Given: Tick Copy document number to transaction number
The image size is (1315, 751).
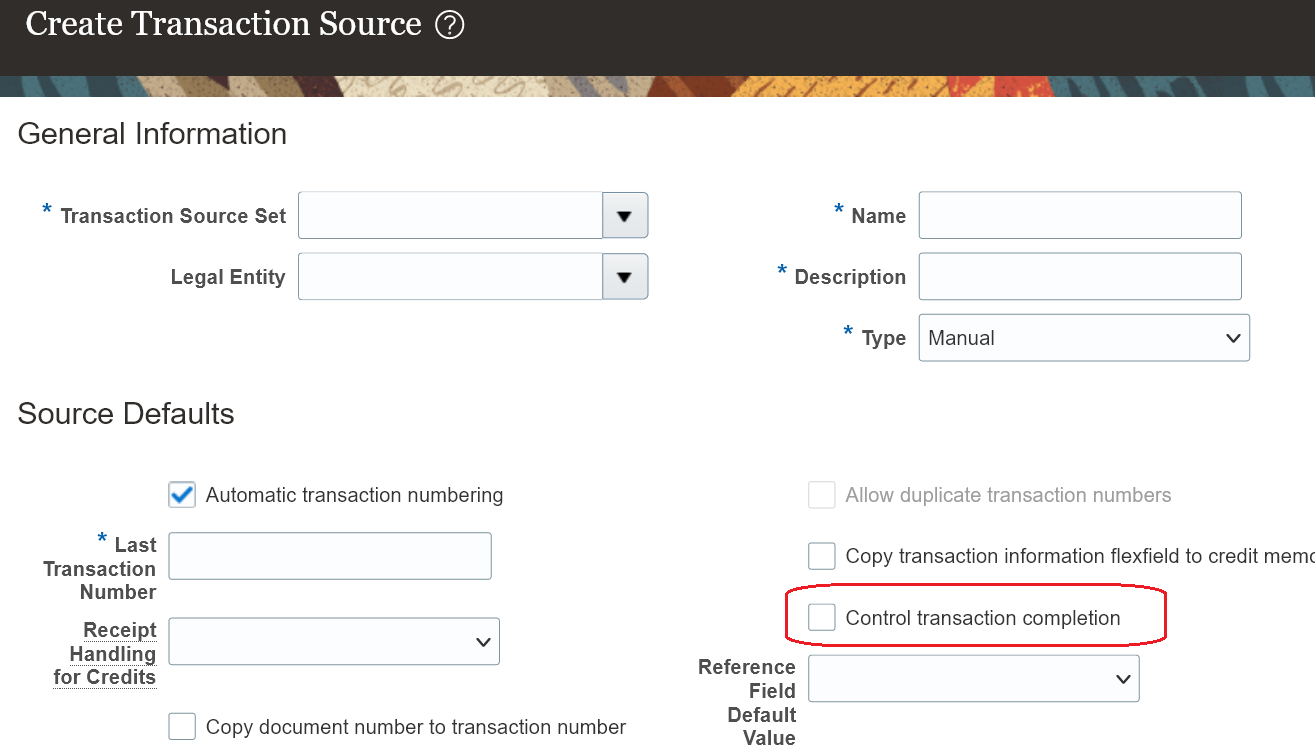Looking at the screenshot, I should tap(182, 727).
